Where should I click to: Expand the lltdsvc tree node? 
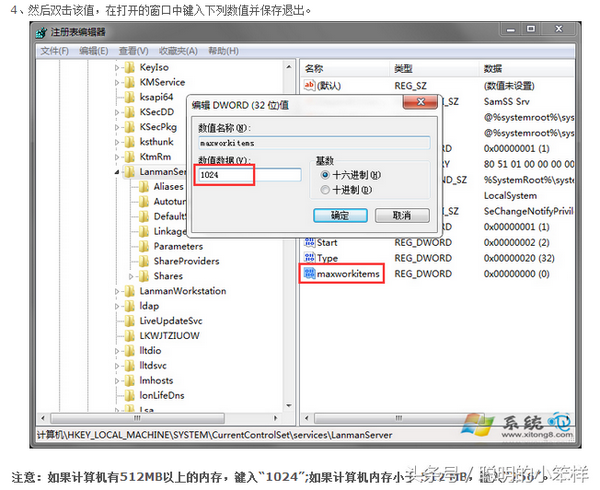coord(117,366)
